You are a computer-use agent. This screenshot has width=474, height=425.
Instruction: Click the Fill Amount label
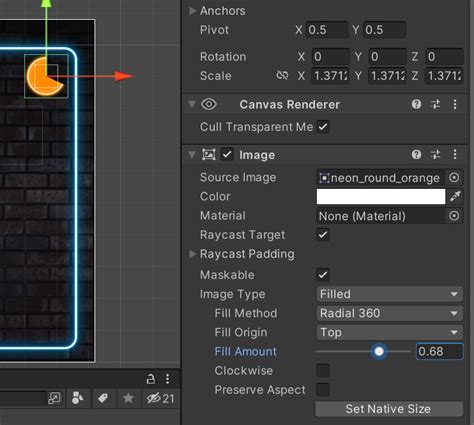(x=246, y=351)
